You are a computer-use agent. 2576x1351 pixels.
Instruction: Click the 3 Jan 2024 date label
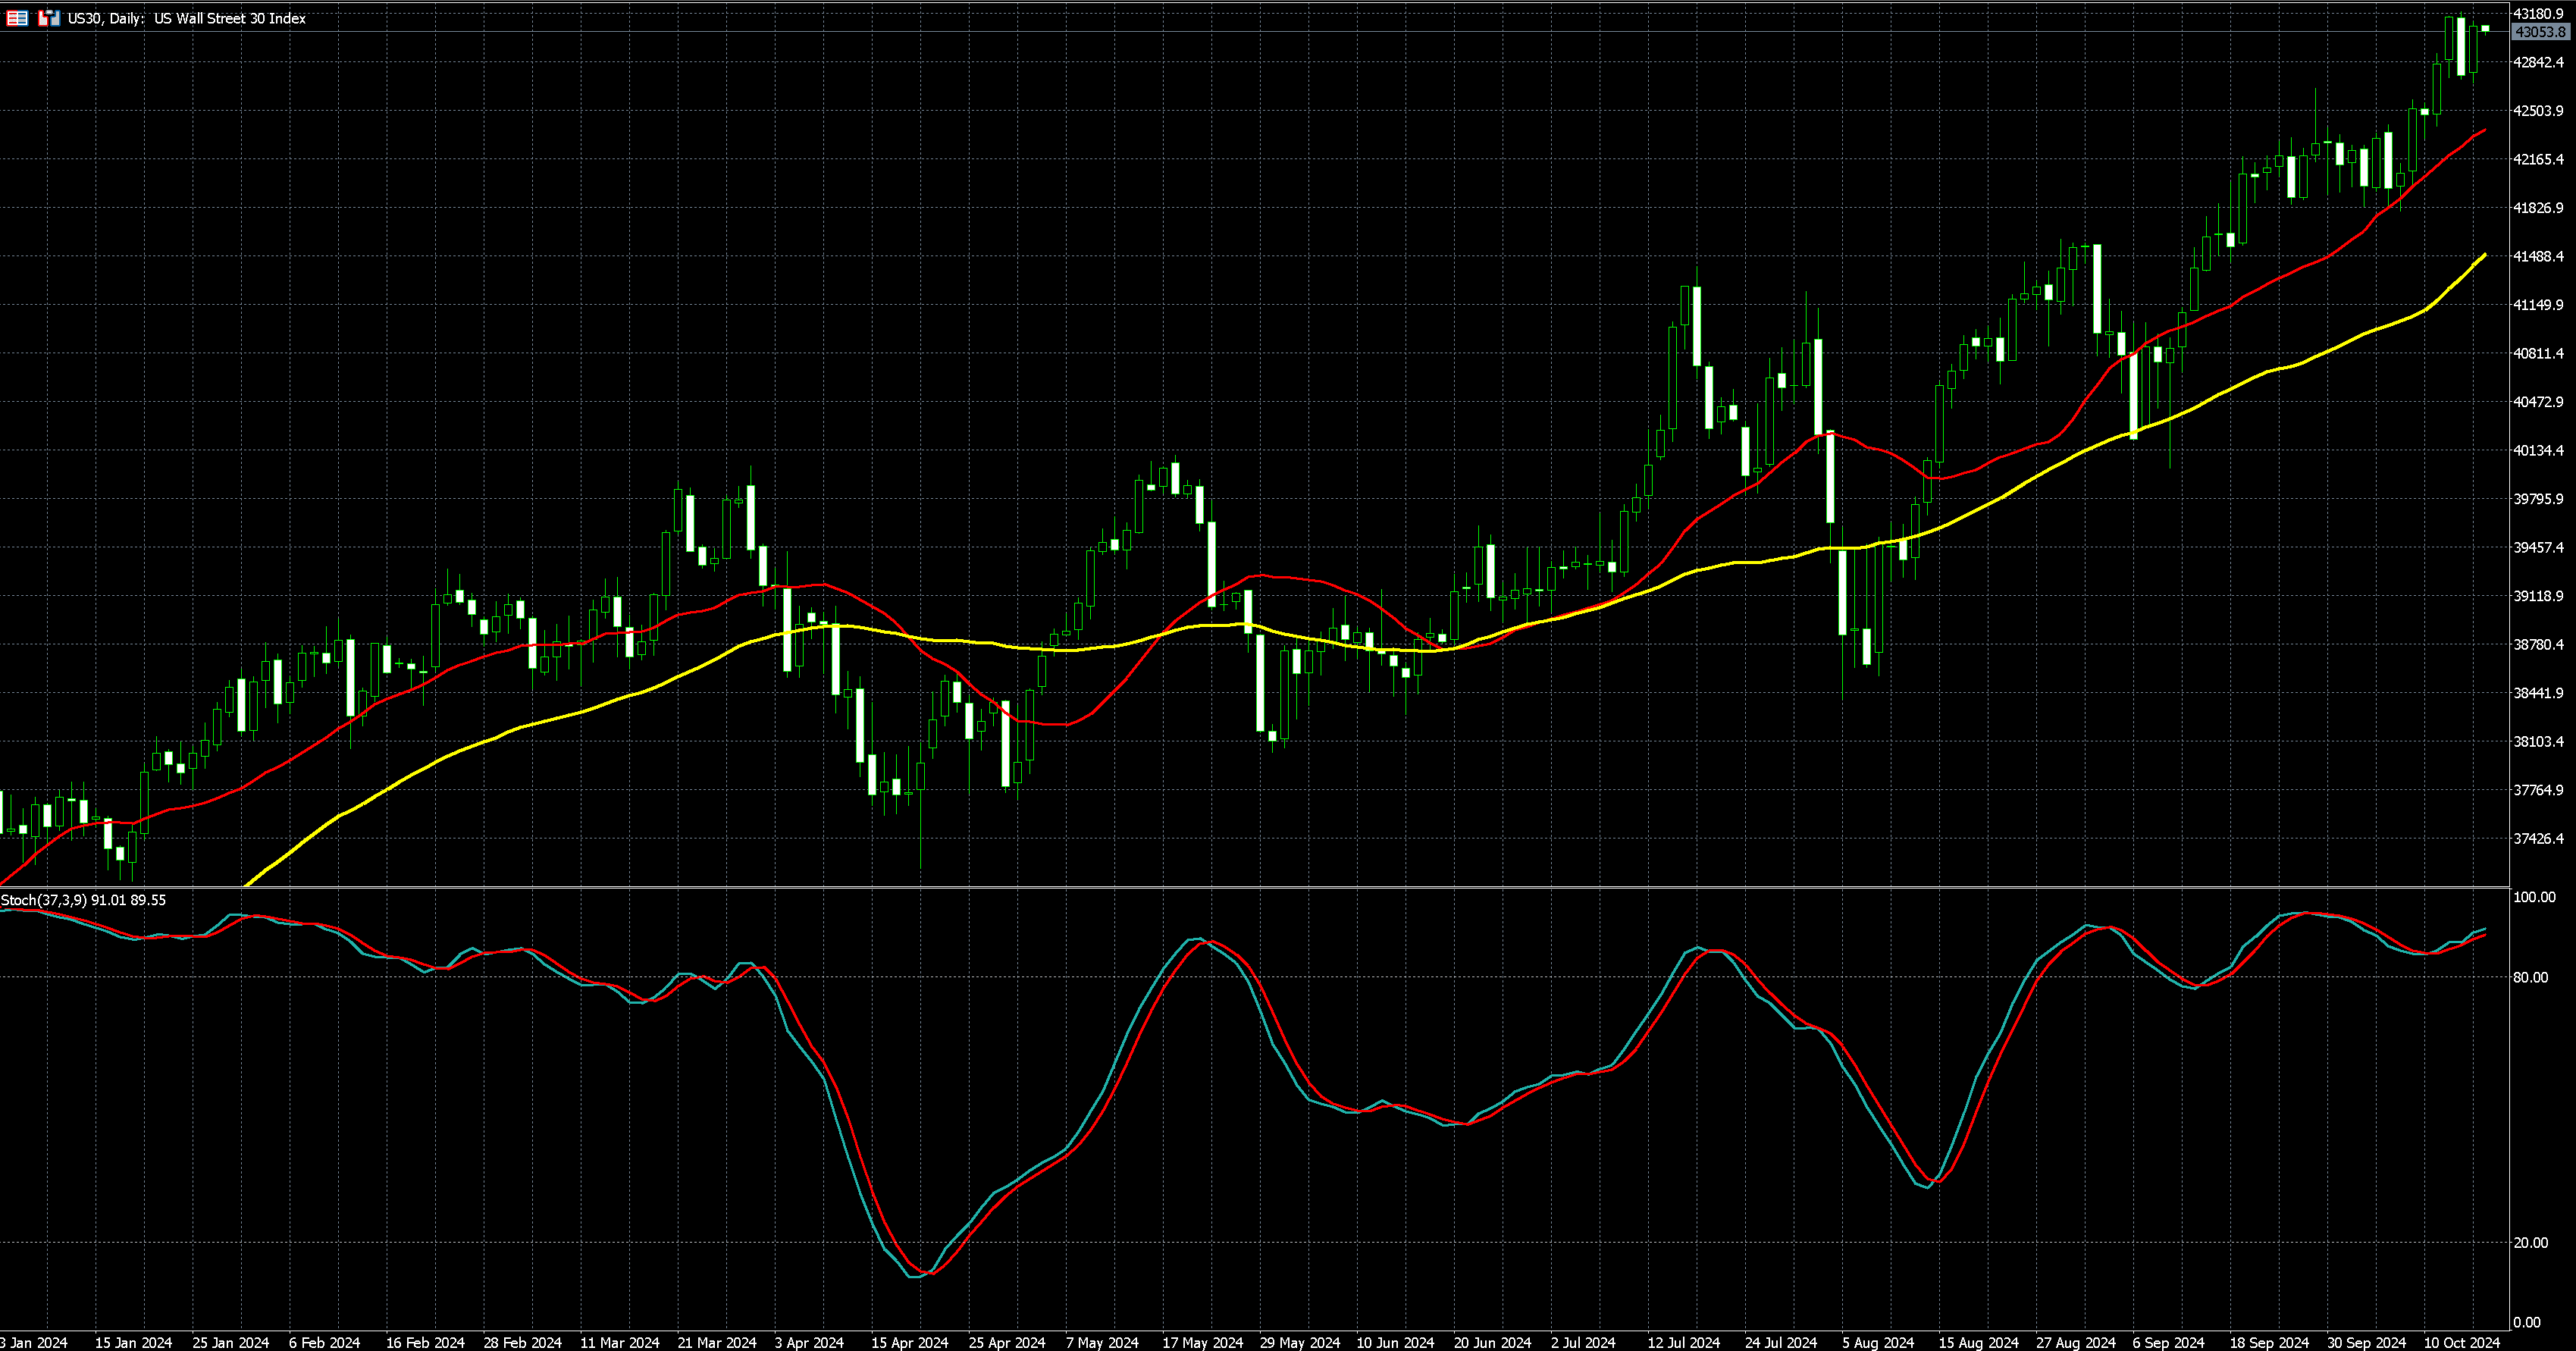34,1342
